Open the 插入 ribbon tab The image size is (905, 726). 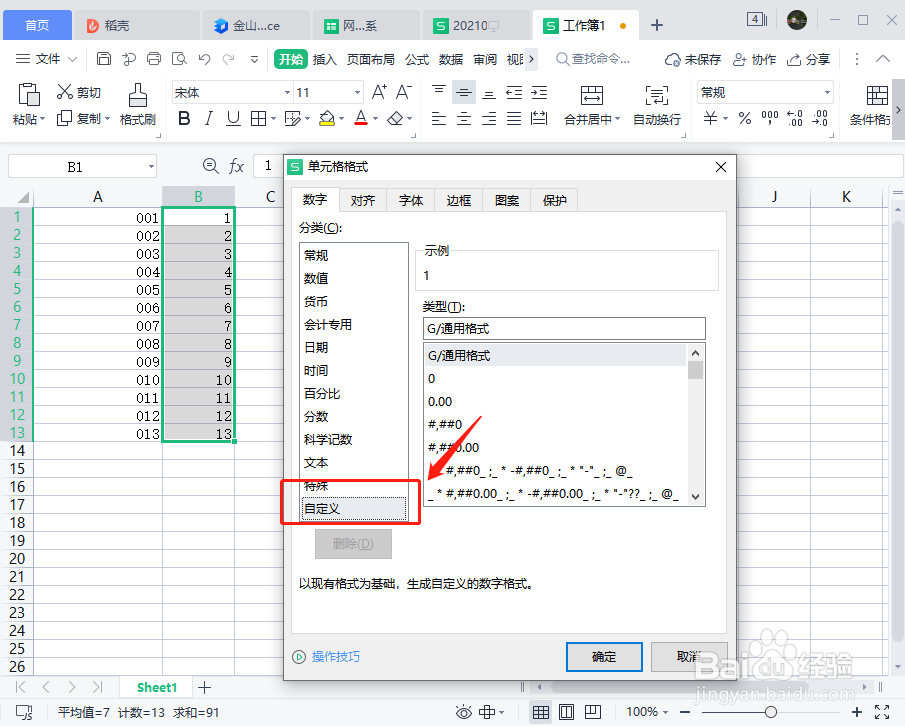tap(324, 59)
